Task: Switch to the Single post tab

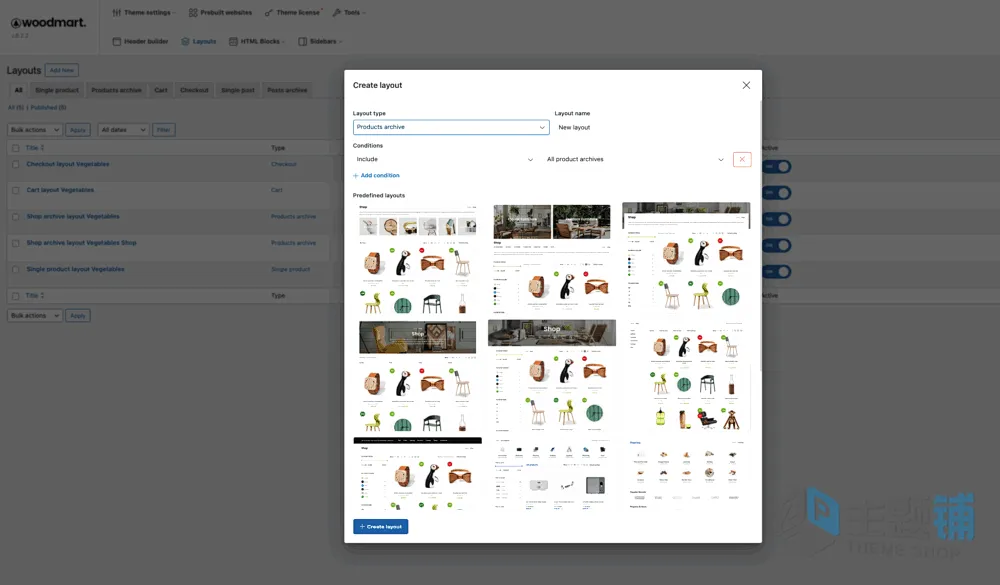Action: pyautogui.click(x=238, y=90)
